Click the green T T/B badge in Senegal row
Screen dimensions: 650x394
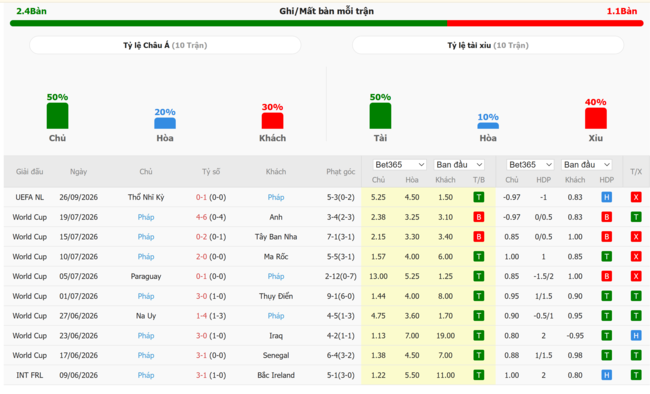(x=478, y=355)
